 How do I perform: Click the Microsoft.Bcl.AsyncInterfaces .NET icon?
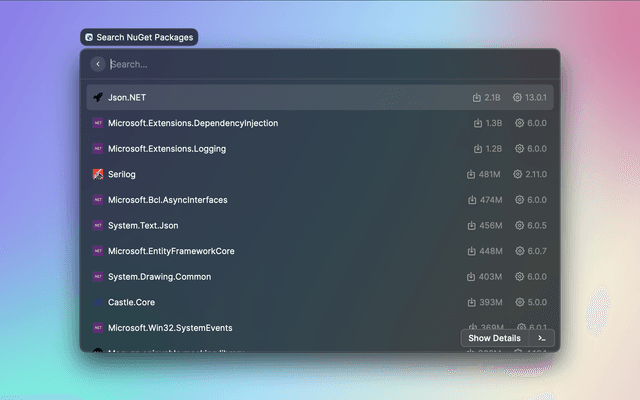click(x=98, y=200)
